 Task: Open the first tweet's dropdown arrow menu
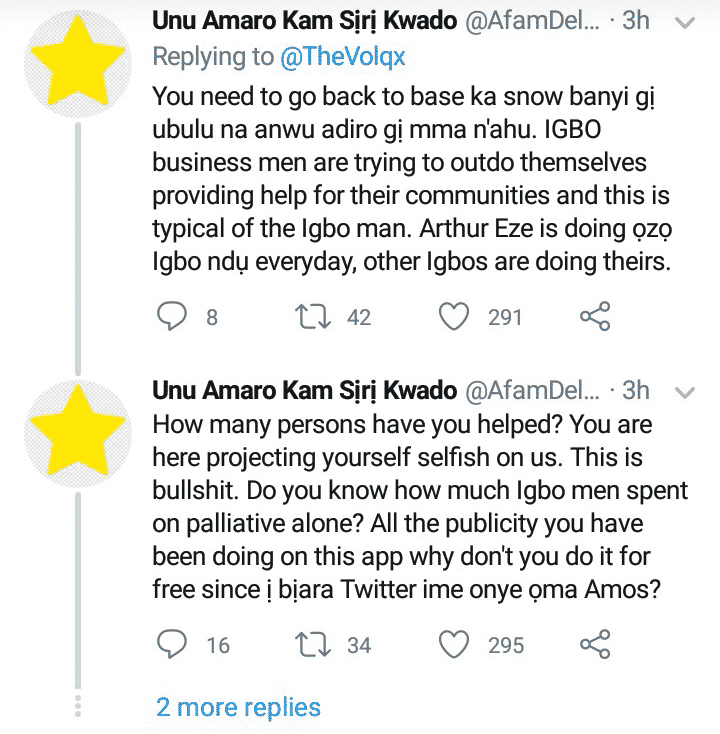(x=685, y=21)
